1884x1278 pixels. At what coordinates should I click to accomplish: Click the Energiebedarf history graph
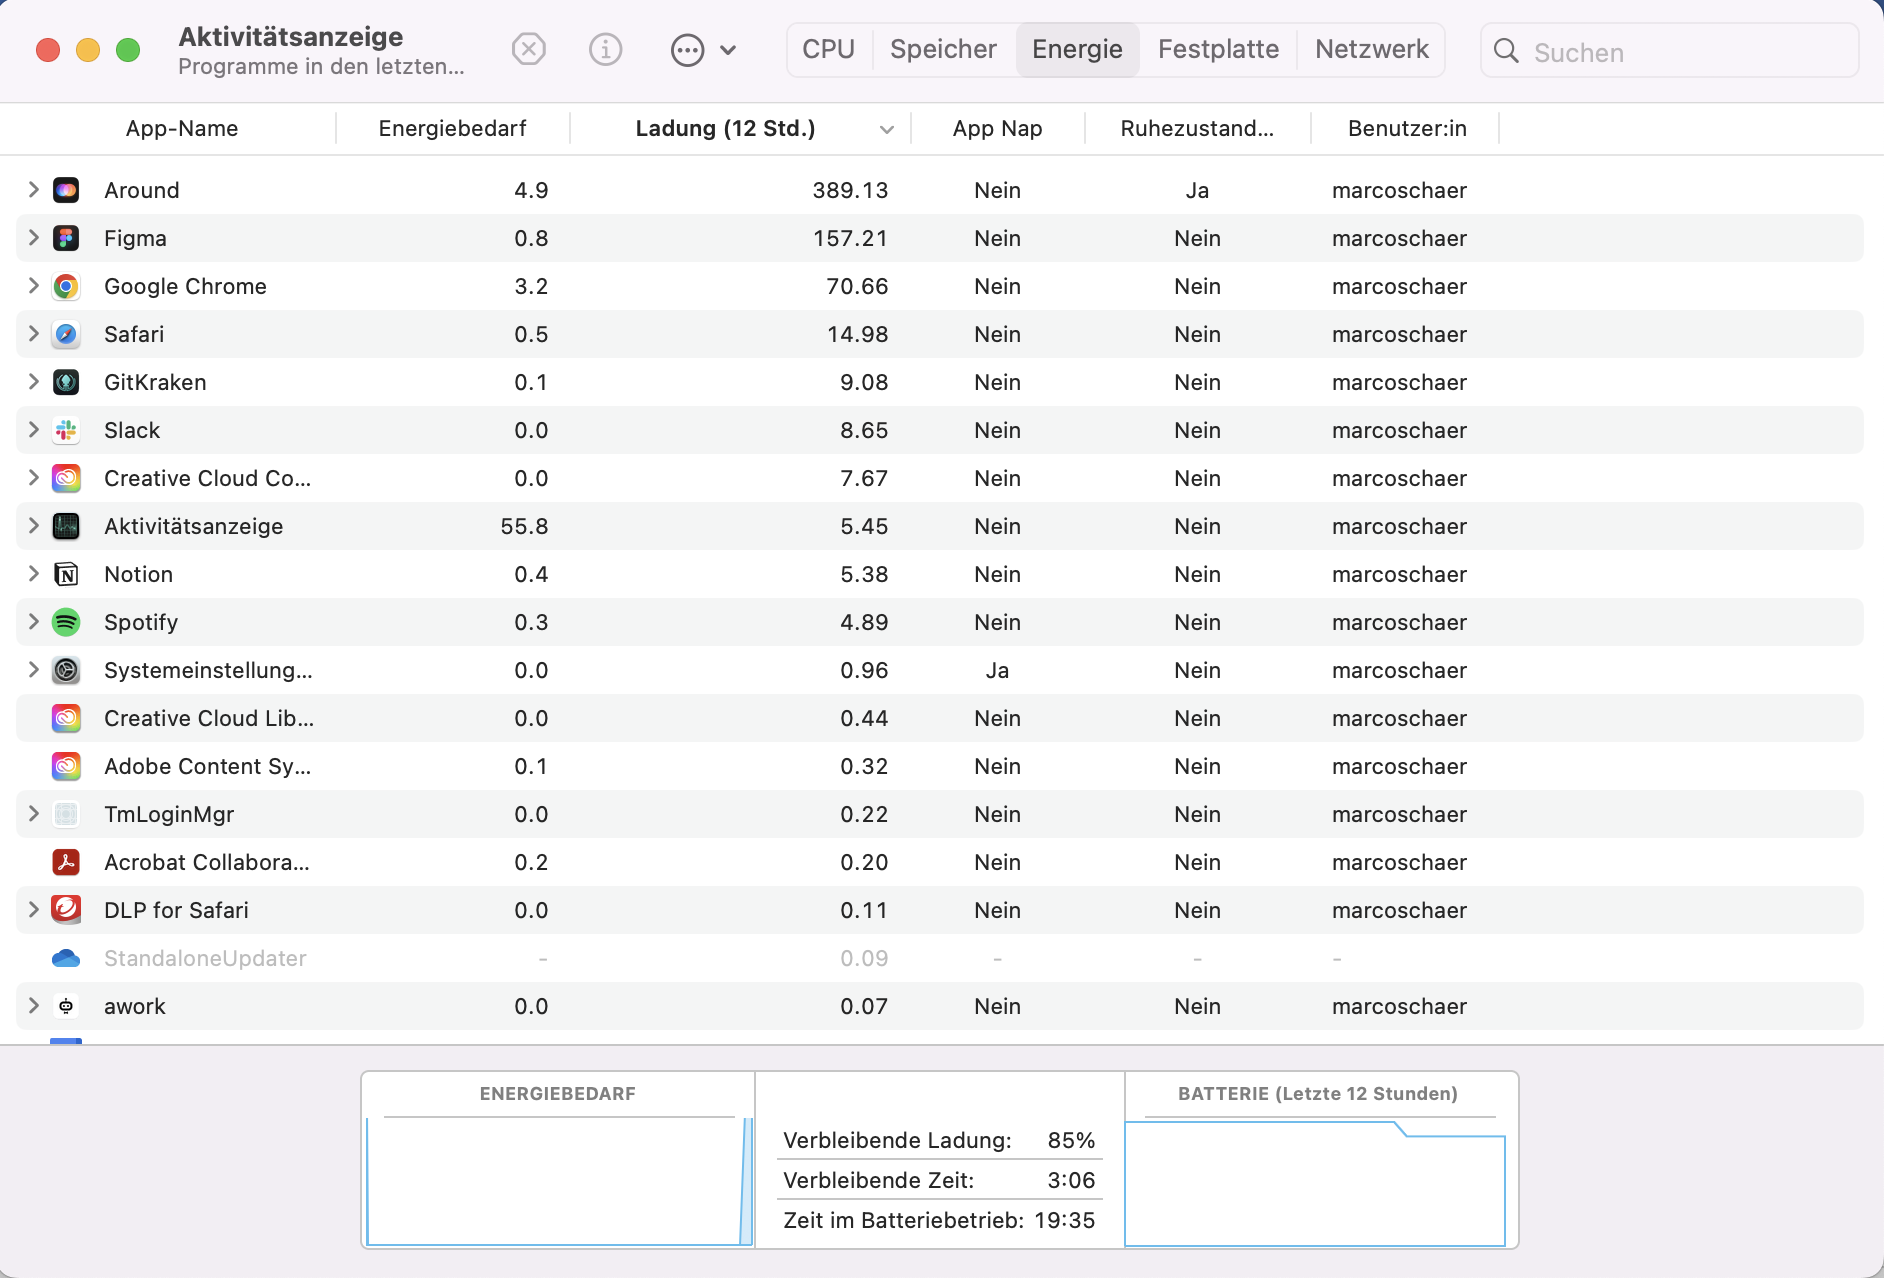[559, 1181]
